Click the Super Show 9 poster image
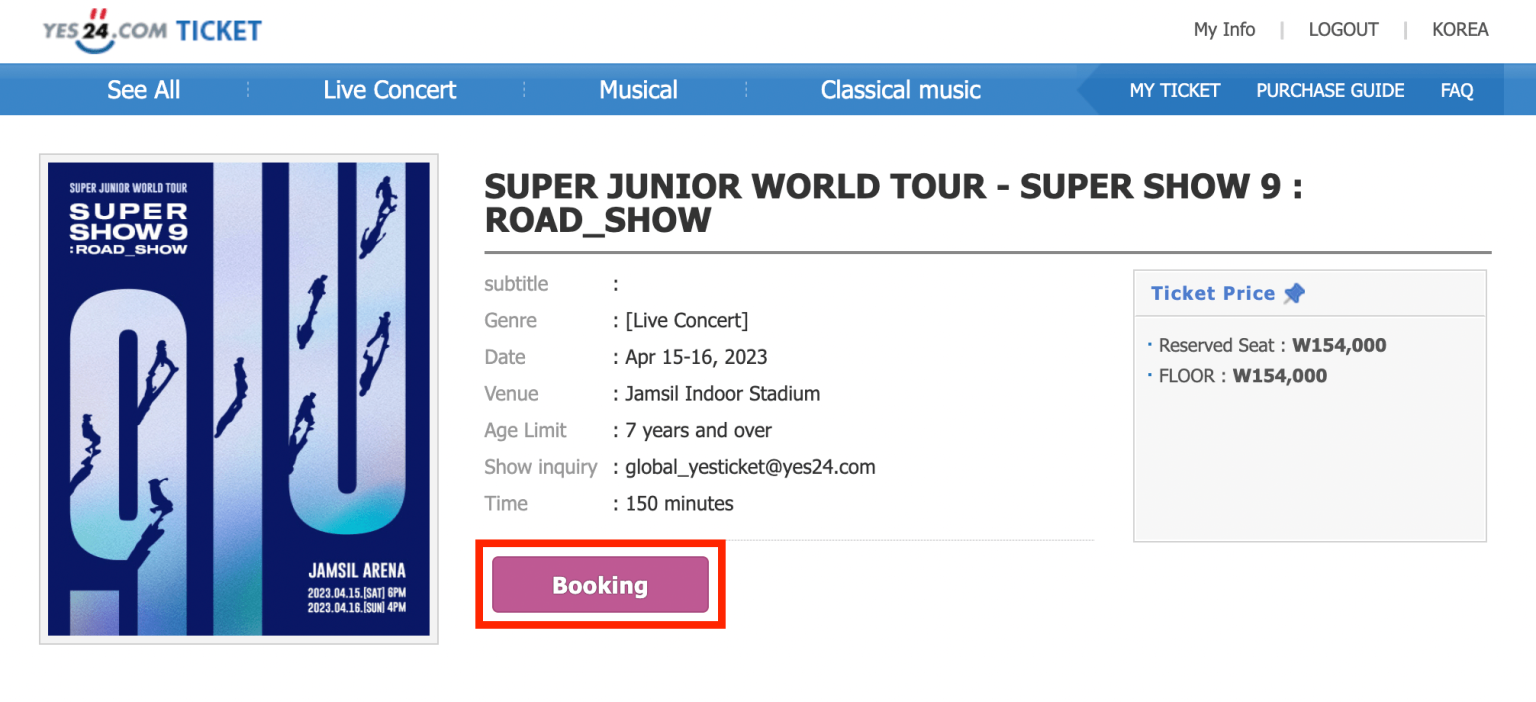 [239, 399]
